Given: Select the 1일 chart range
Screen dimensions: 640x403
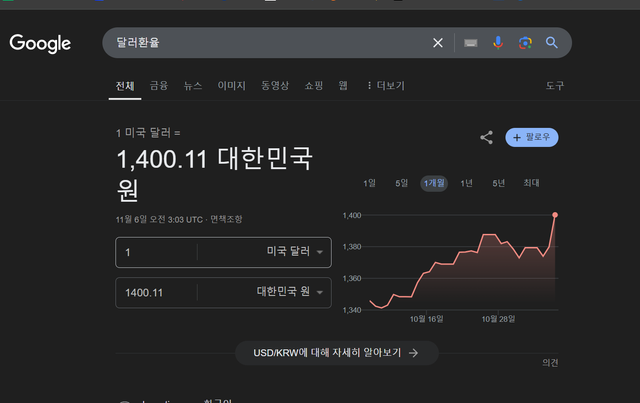Looking at the screenshot, I should point(369,183).
